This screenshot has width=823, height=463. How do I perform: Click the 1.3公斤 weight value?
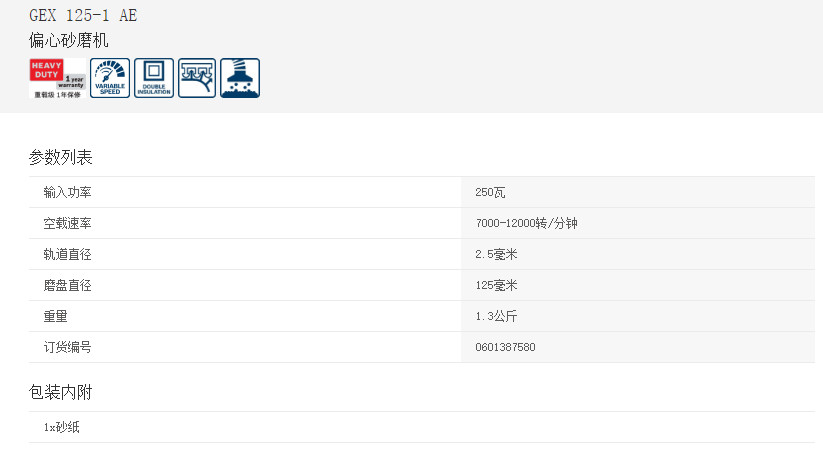(497, 316)
